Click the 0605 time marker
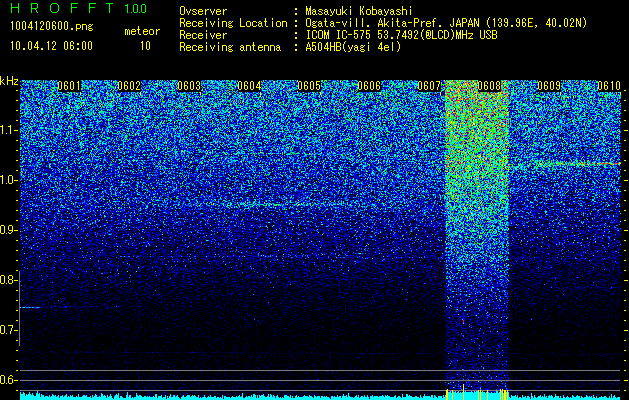This screenshot has width=629, height=400. (x=309, y=86)
